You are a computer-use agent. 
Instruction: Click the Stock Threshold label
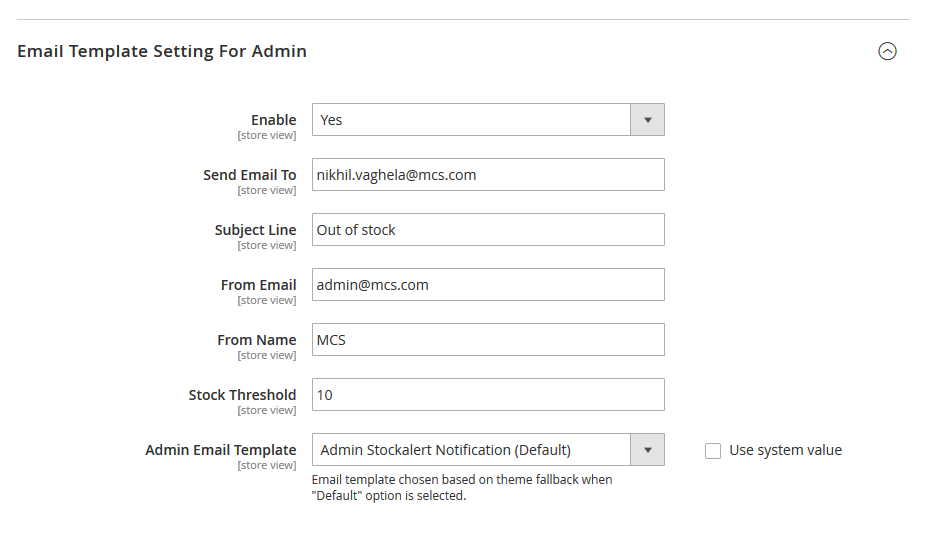click(x=242, y=395)
